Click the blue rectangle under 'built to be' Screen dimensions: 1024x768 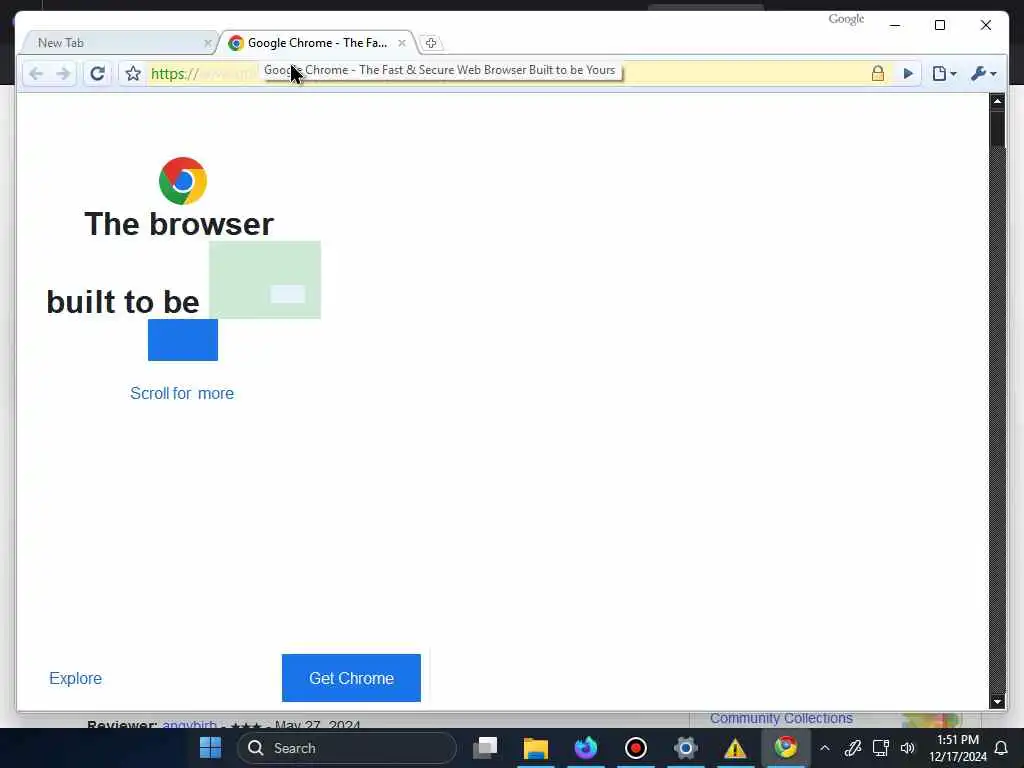tap(183, 340)
